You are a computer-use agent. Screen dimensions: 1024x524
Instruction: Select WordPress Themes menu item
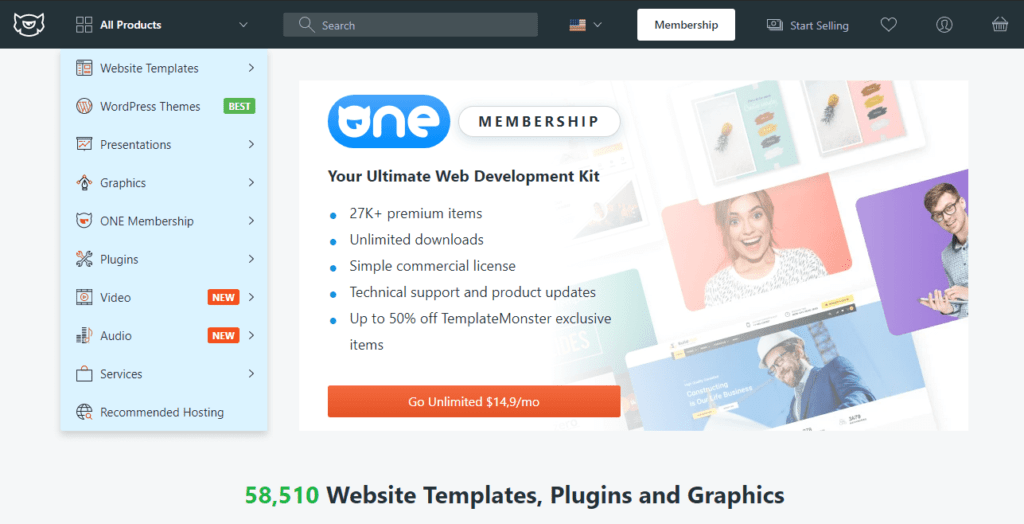(164, 106)
